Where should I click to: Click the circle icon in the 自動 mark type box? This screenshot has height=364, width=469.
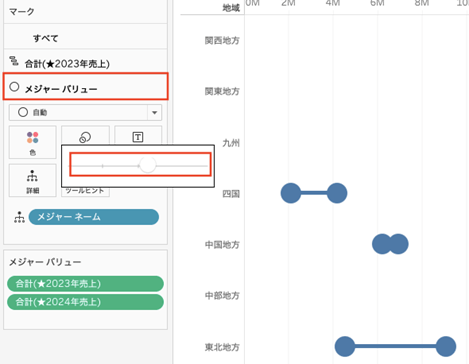23,112
